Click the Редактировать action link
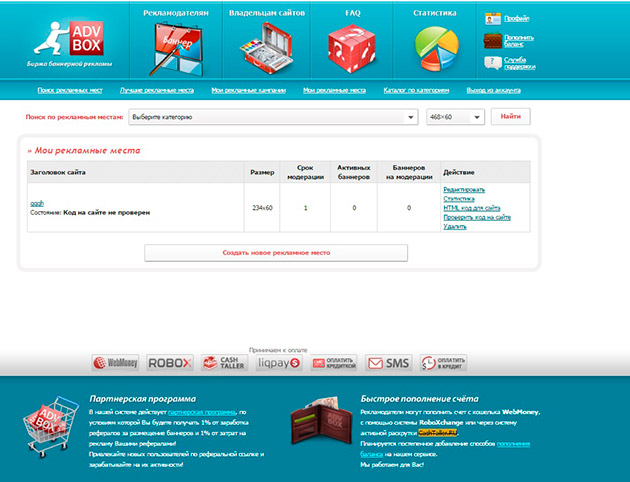 click(464, 190)
